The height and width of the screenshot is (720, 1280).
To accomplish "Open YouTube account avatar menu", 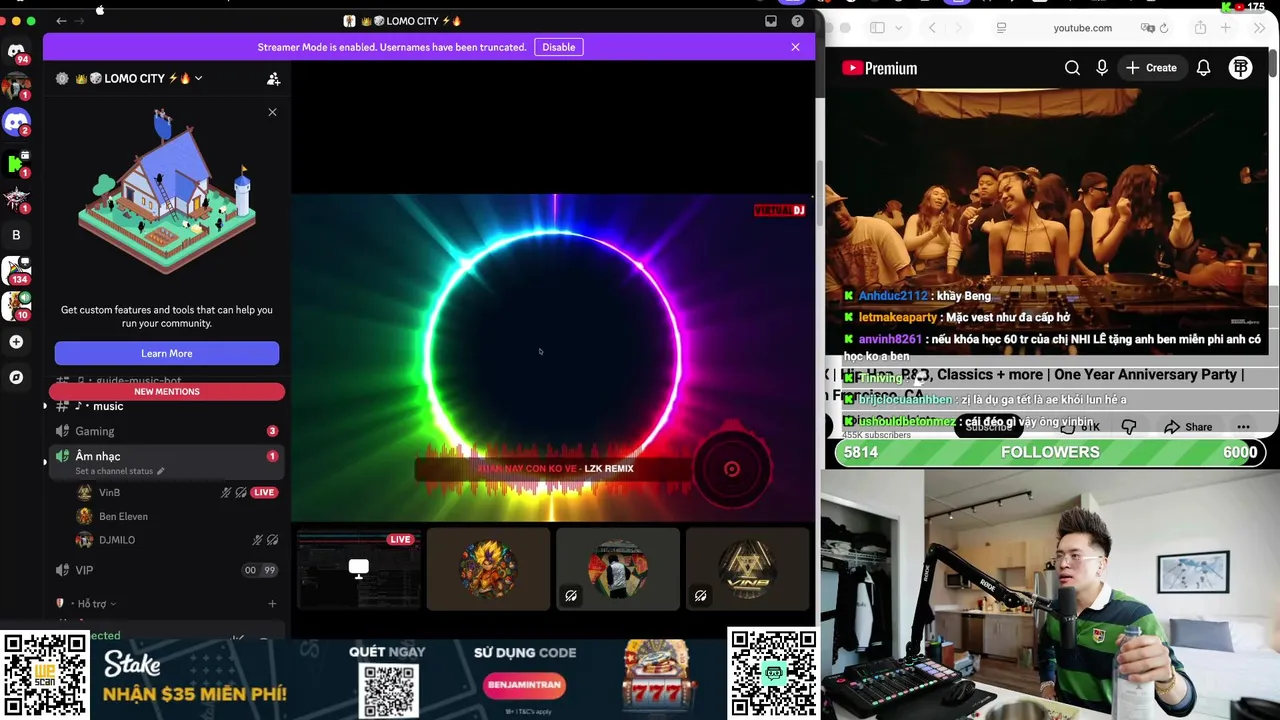I will (1240, 68).
